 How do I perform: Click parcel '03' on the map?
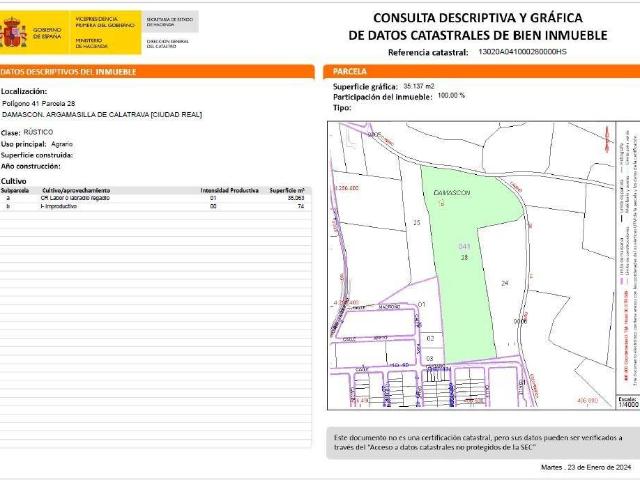tap(429, 358)
